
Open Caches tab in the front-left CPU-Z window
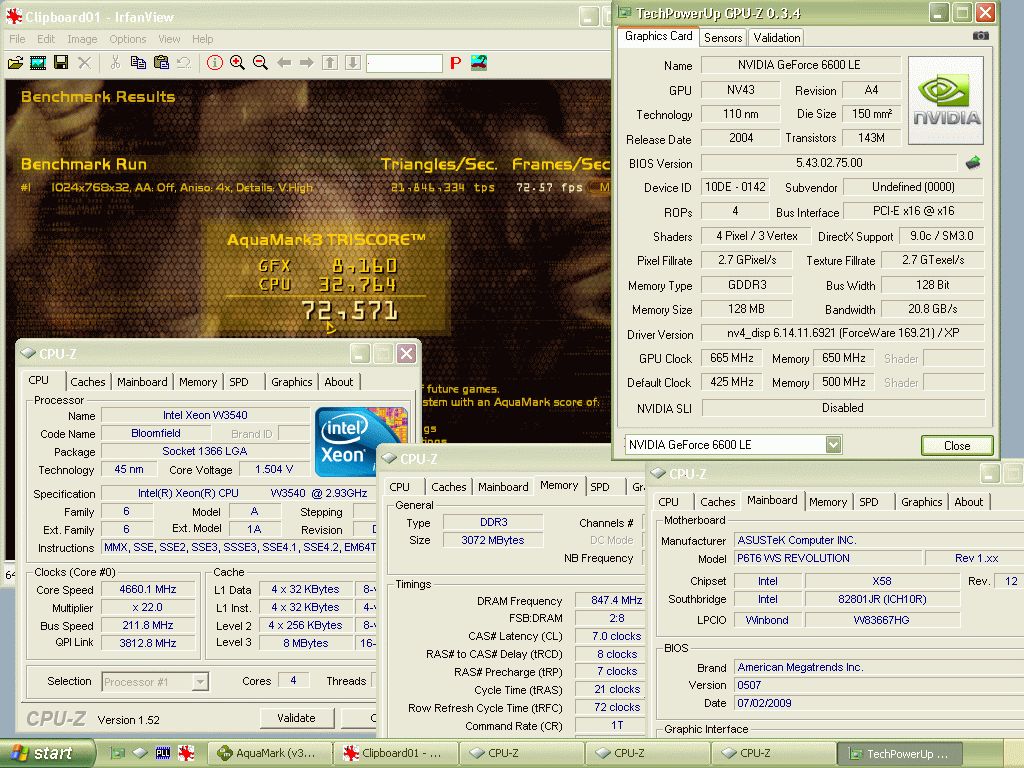[88, 382]
